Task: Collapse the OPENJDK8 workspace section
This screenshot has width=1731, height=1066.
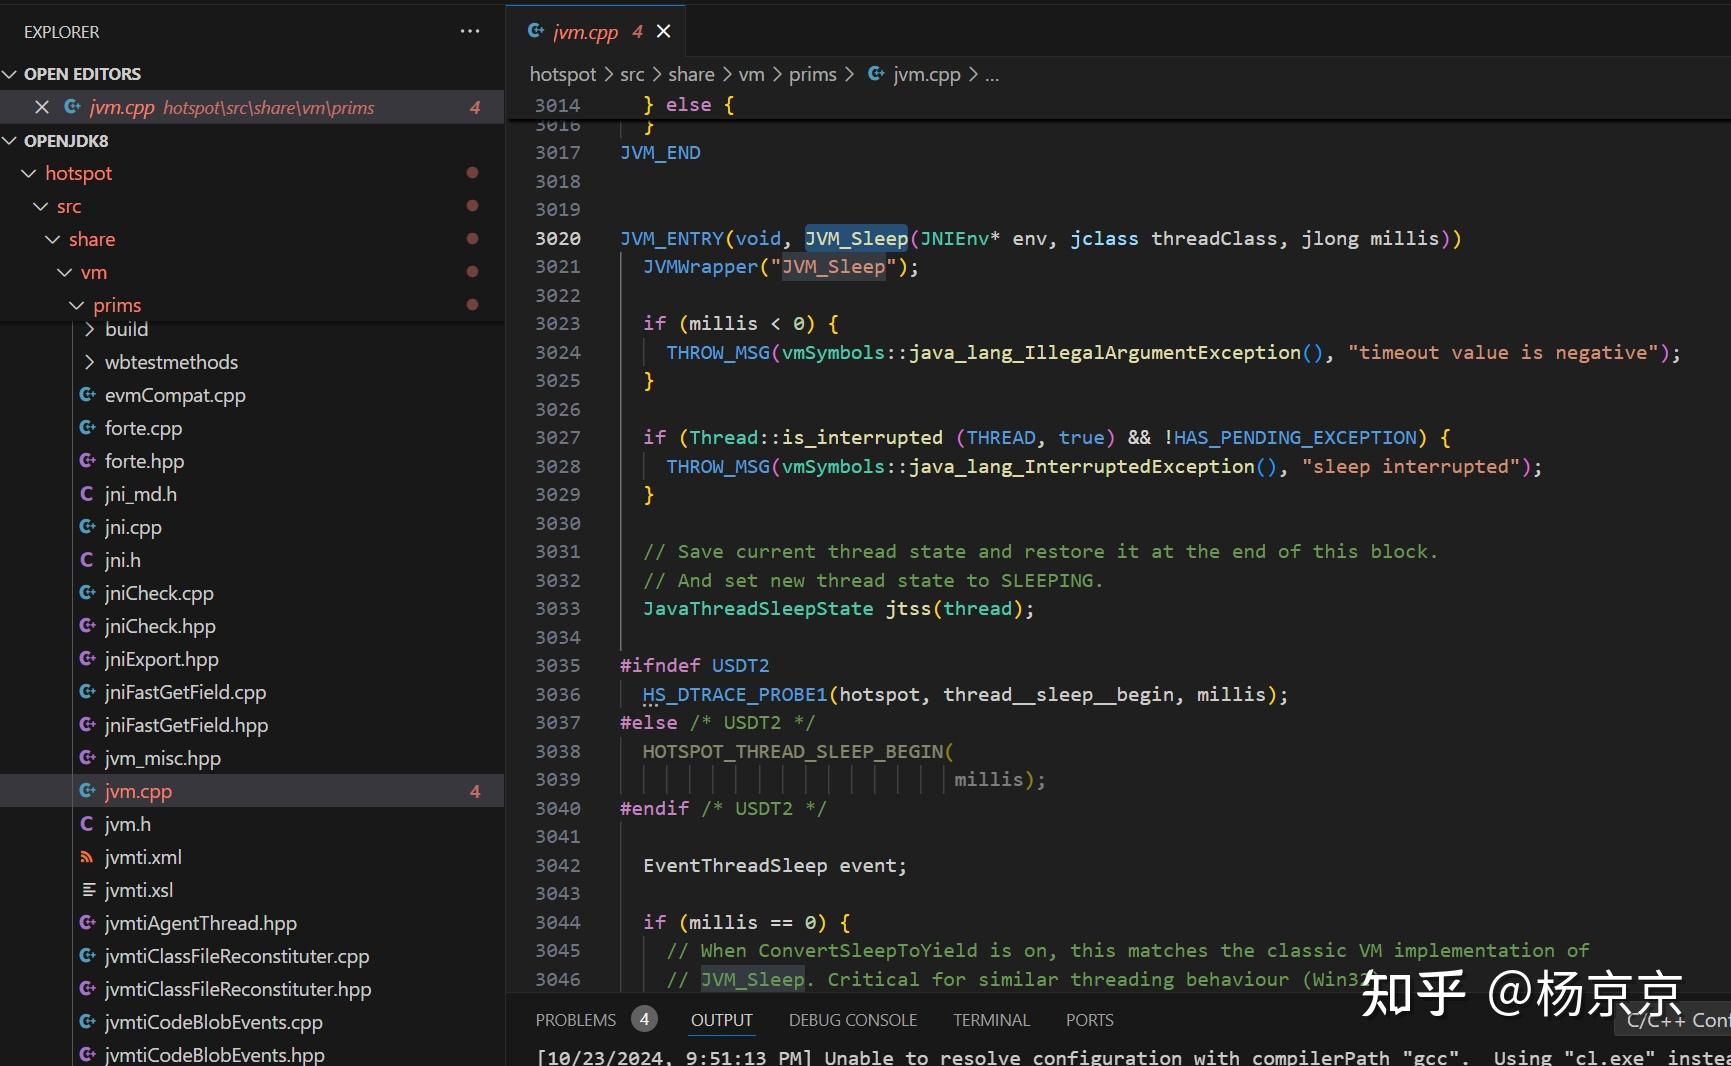Action: pyautogui.click(x=11, y=141)
